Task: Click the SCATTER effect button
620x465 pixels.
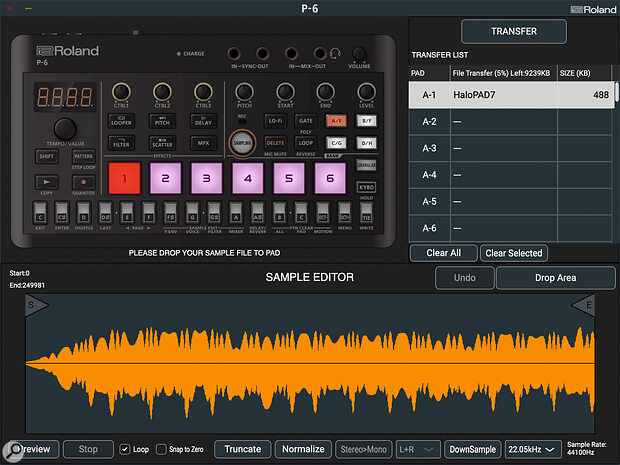Action: pyautogui.click(x=162, y=143)
